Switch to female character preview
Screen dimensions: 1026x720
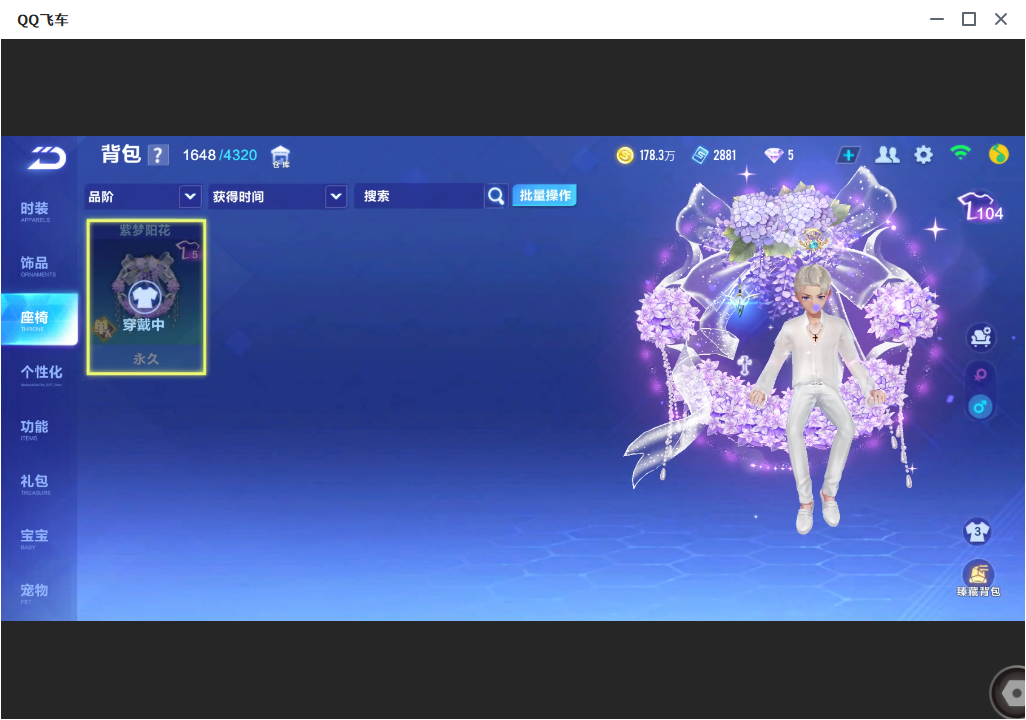pyautogui.click(x=980, y=375)
